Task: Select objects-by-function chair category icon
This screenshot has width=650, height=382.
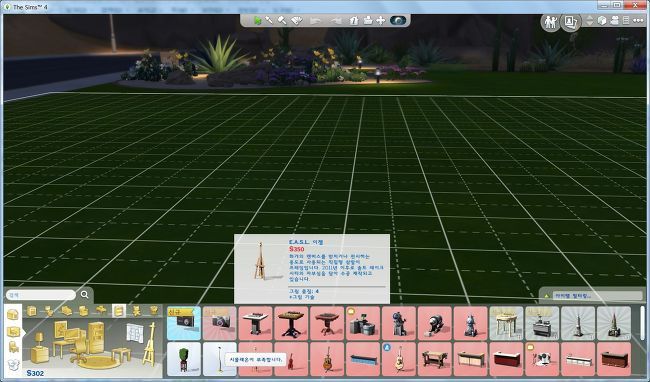Action: pyautogui.click(x=14, y=348)
